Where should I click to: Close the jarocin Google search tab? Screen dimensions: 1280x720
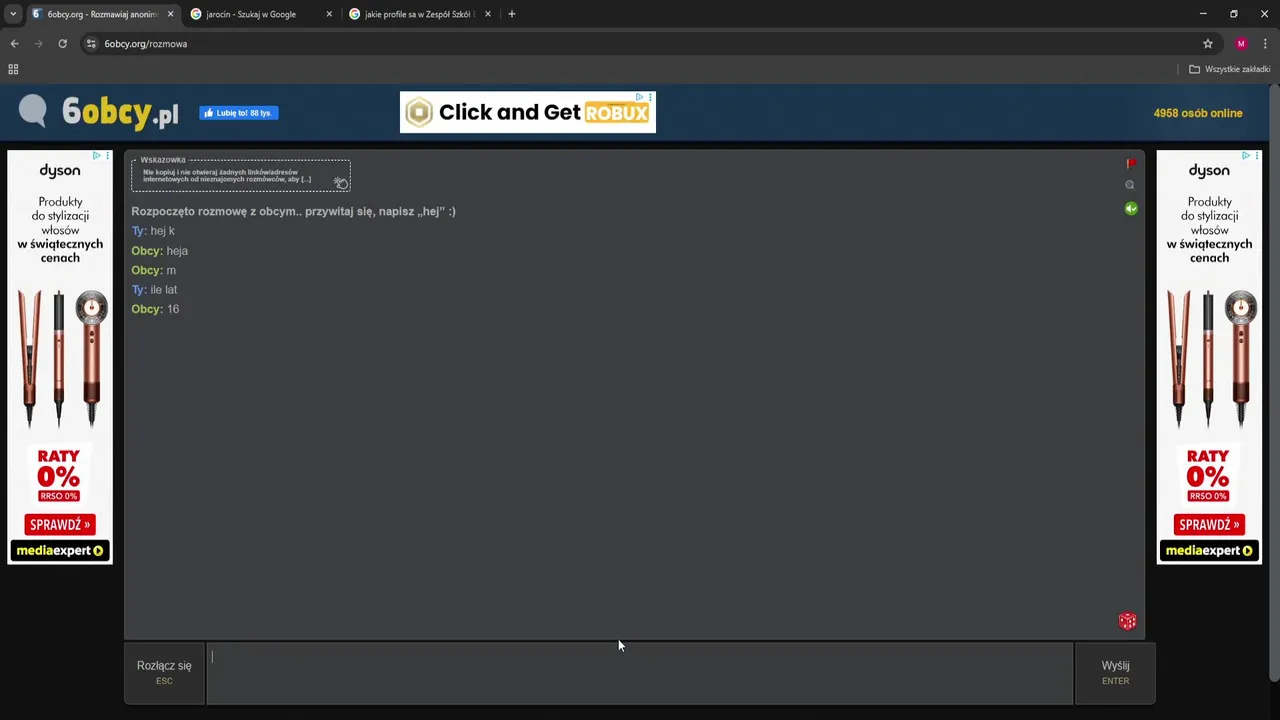tap(329, 14)
